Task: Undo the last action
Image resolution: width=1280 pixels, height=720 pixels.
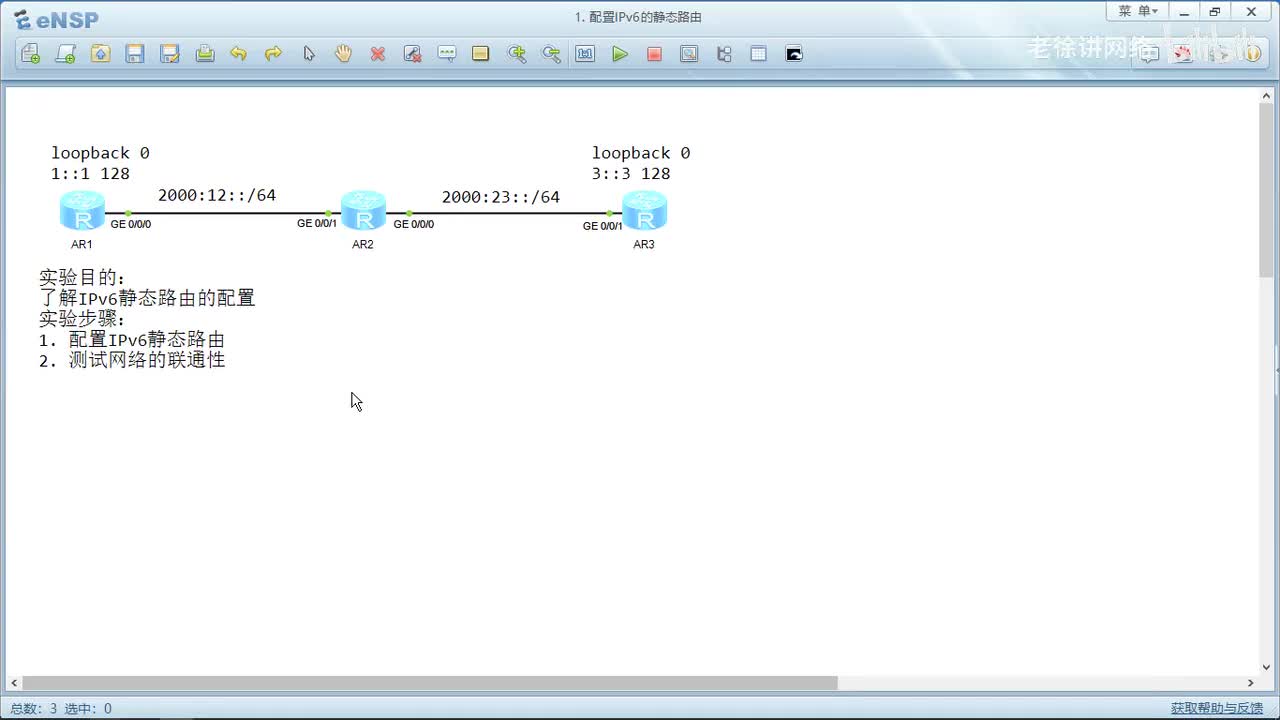Action: coord(238,54)
